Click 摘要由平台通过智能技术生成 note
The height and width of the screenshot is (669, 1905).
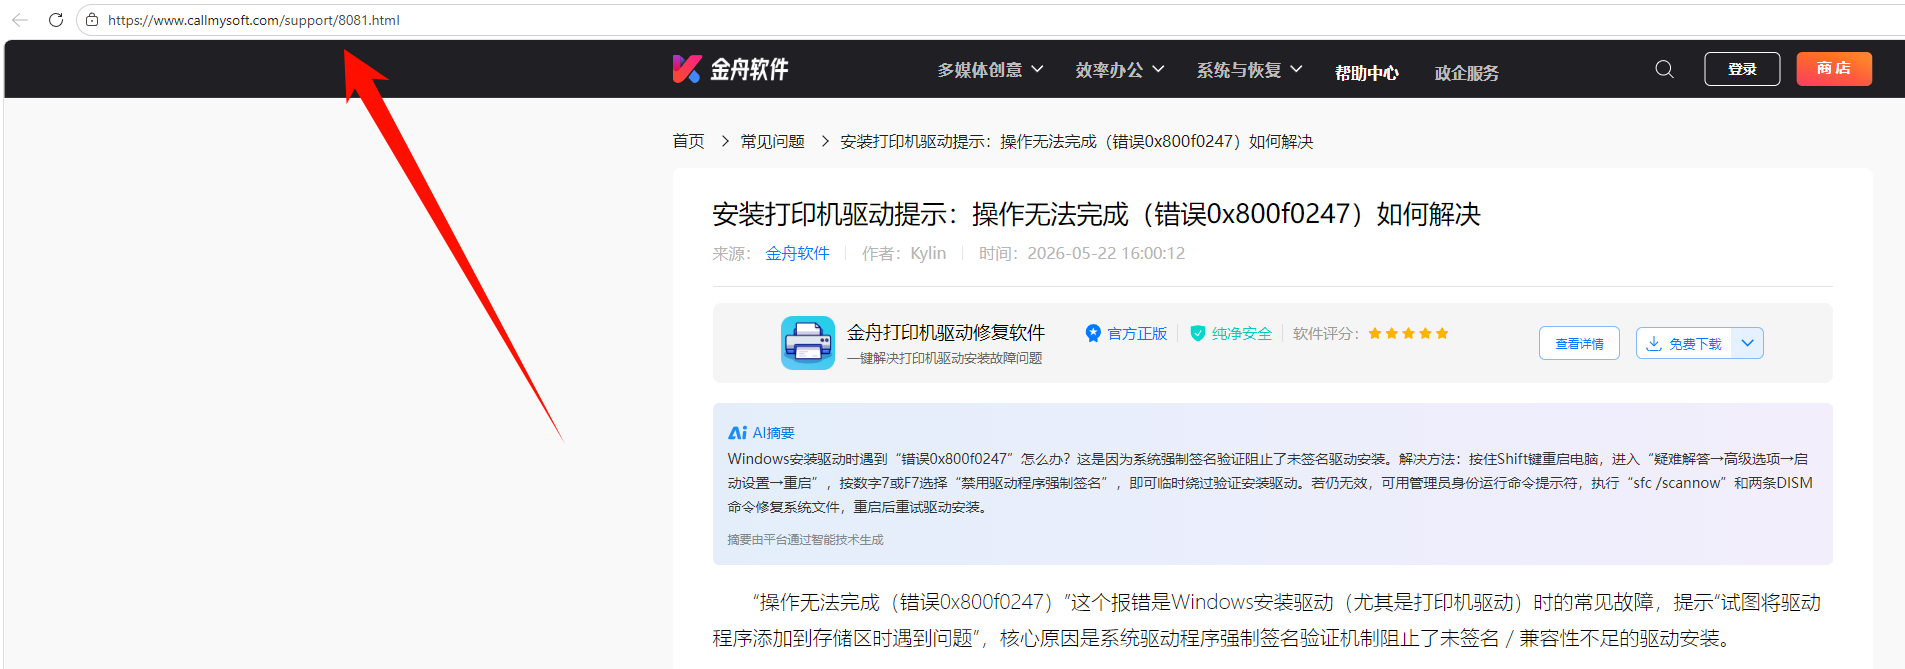click(x=805, y=540)
